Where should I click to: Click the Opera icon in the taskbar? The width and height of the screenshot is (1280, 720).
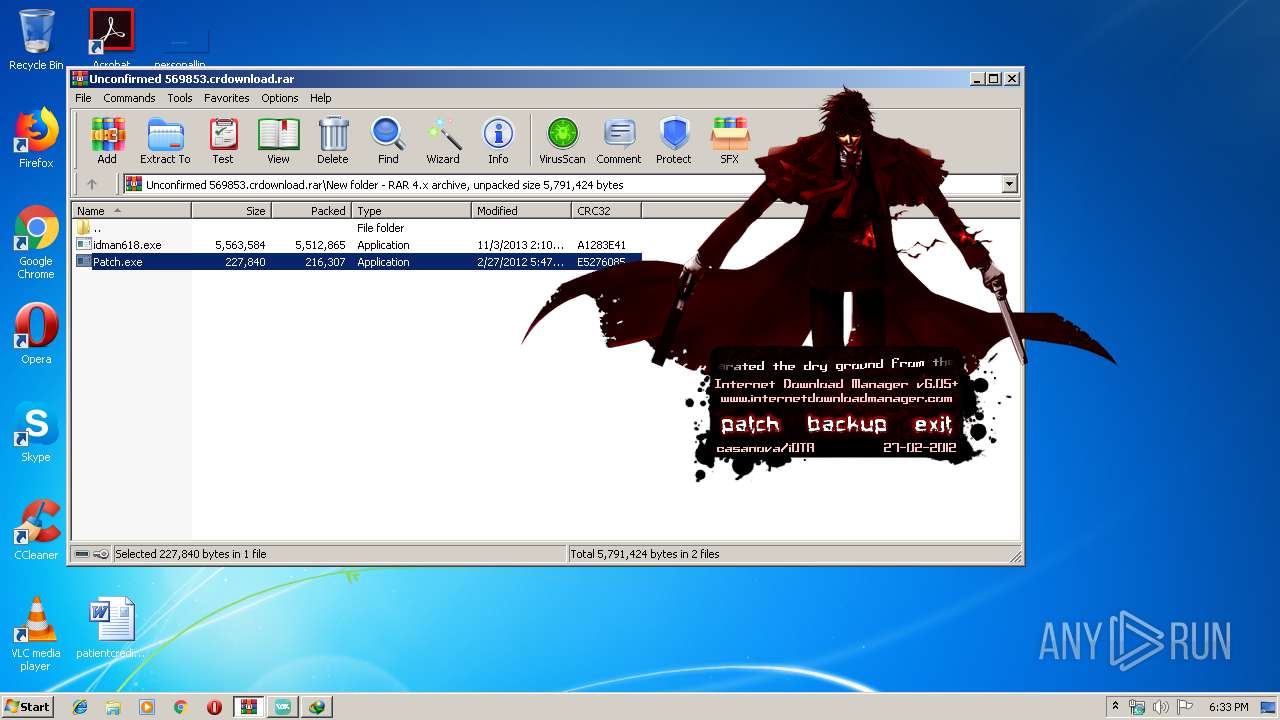coord(214,707)
